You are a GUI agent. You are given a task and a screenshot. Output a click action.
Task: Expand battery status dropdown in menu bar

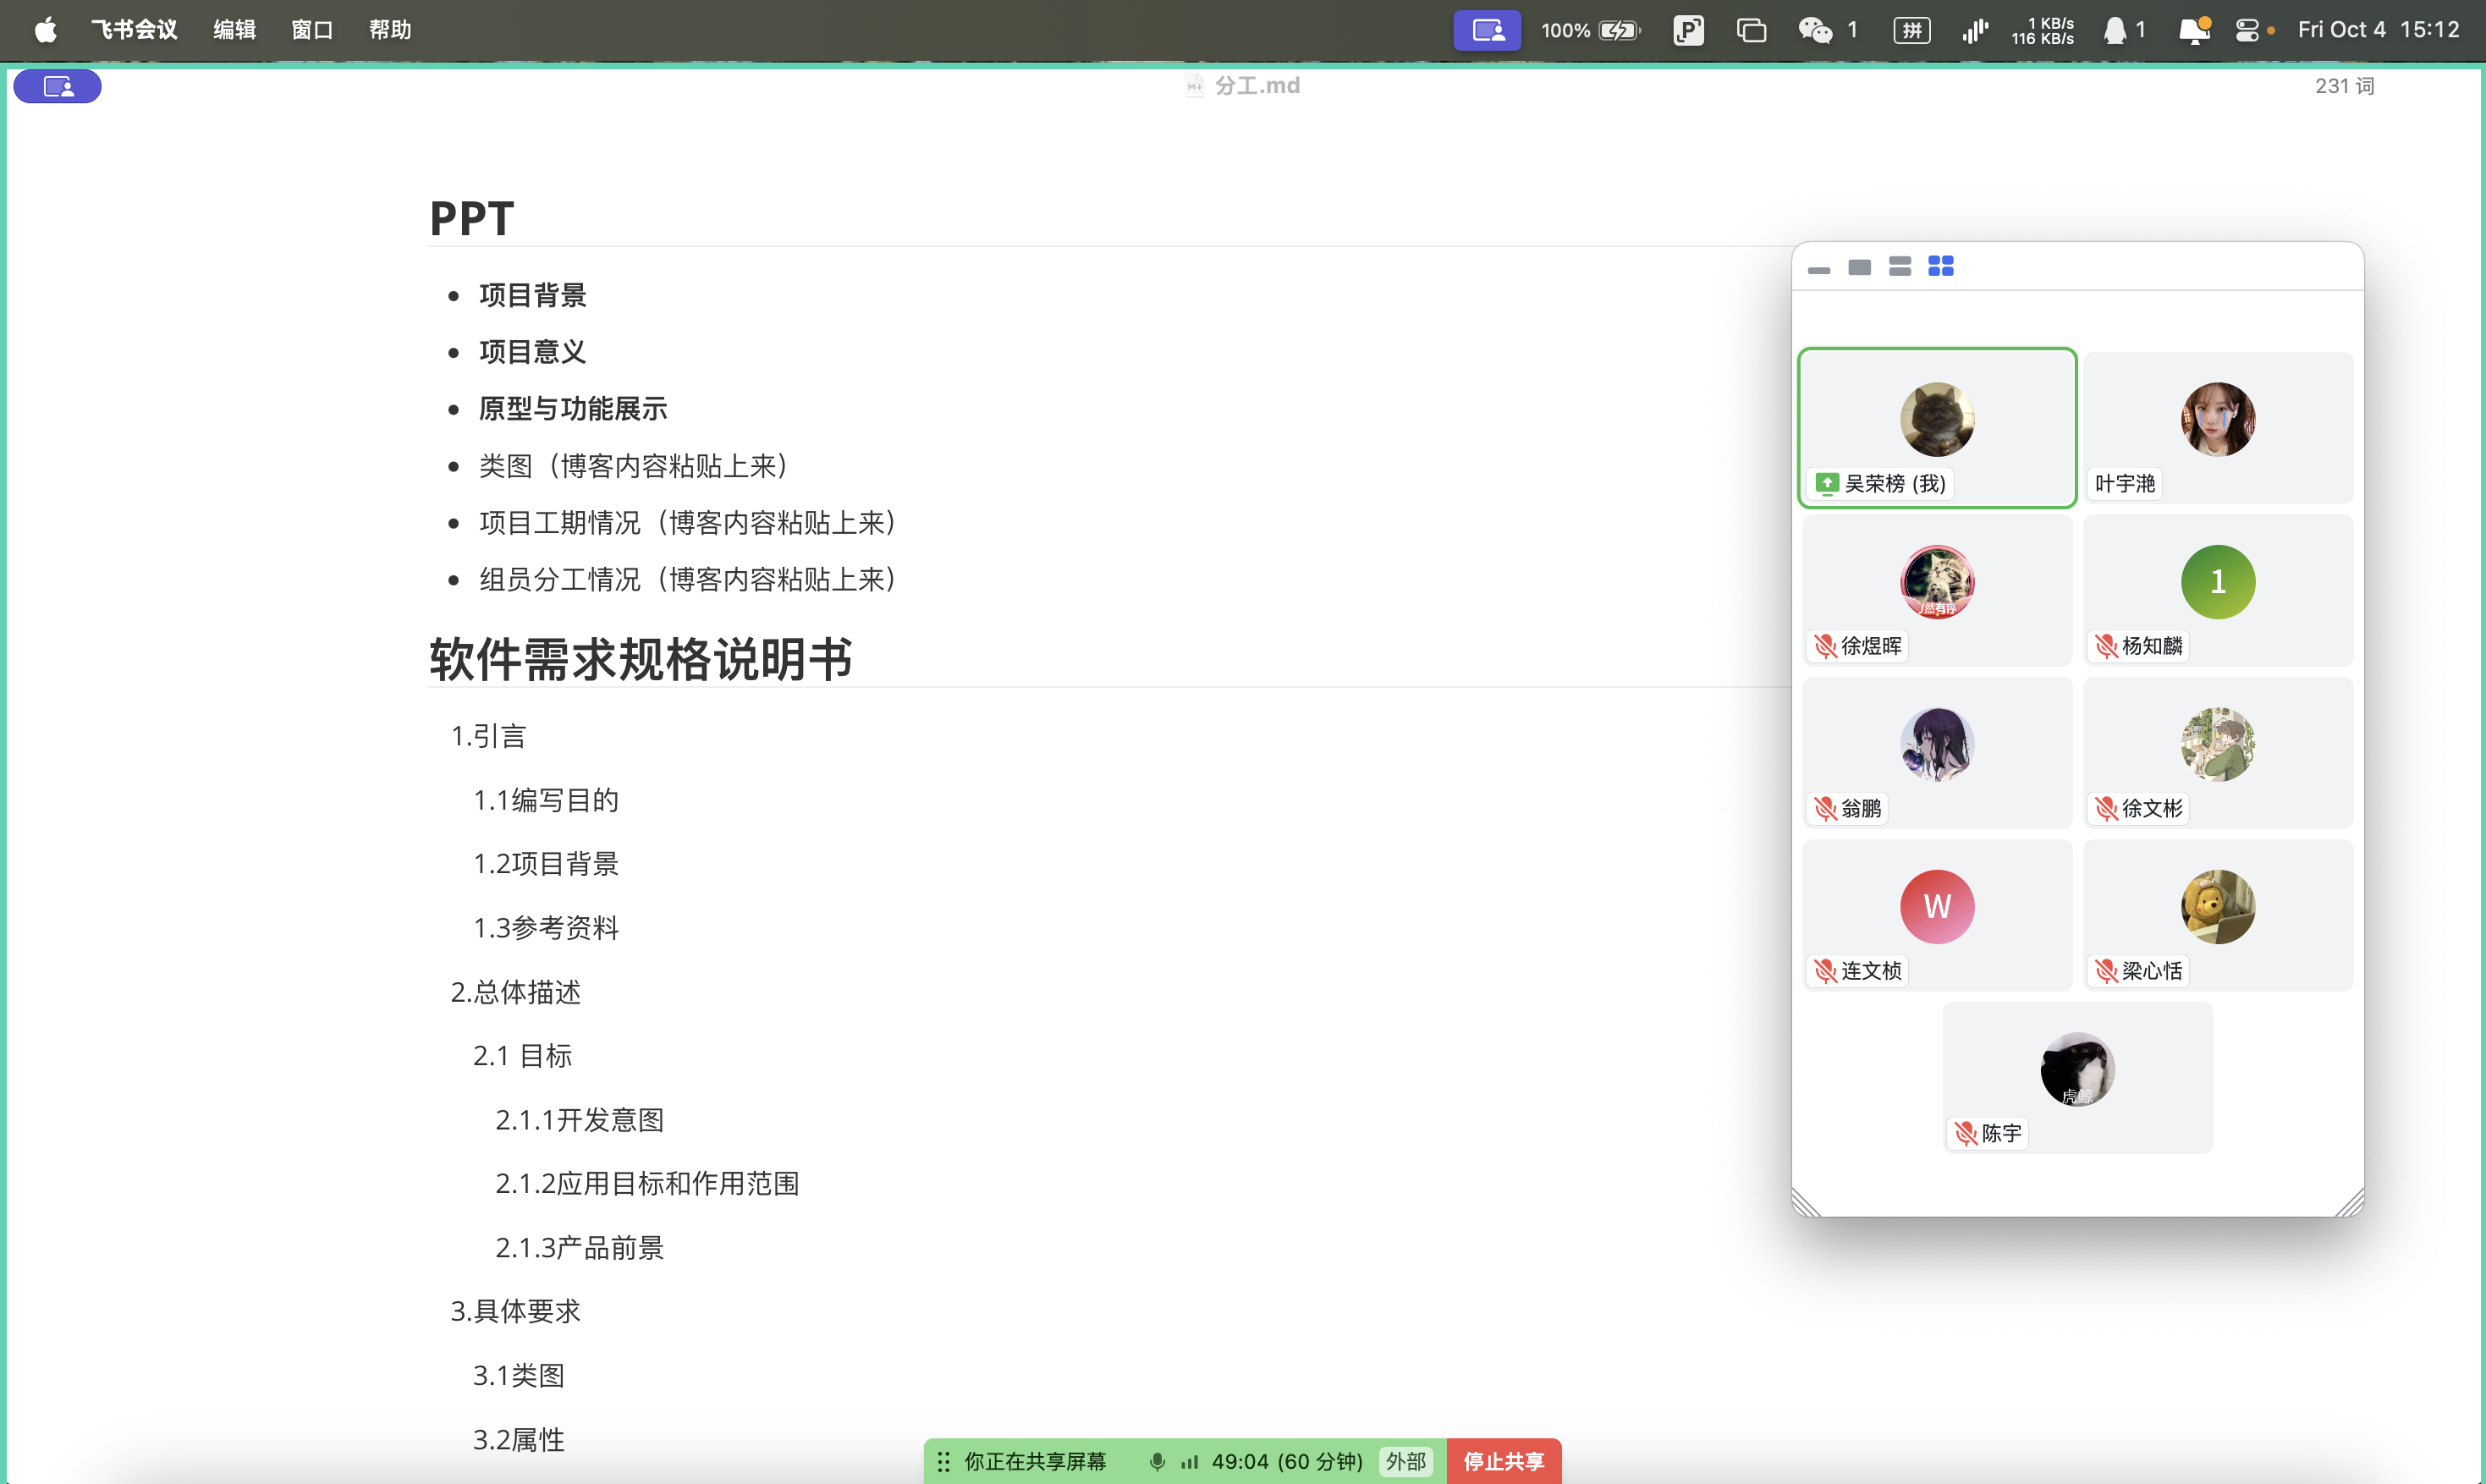point(1618,30)
